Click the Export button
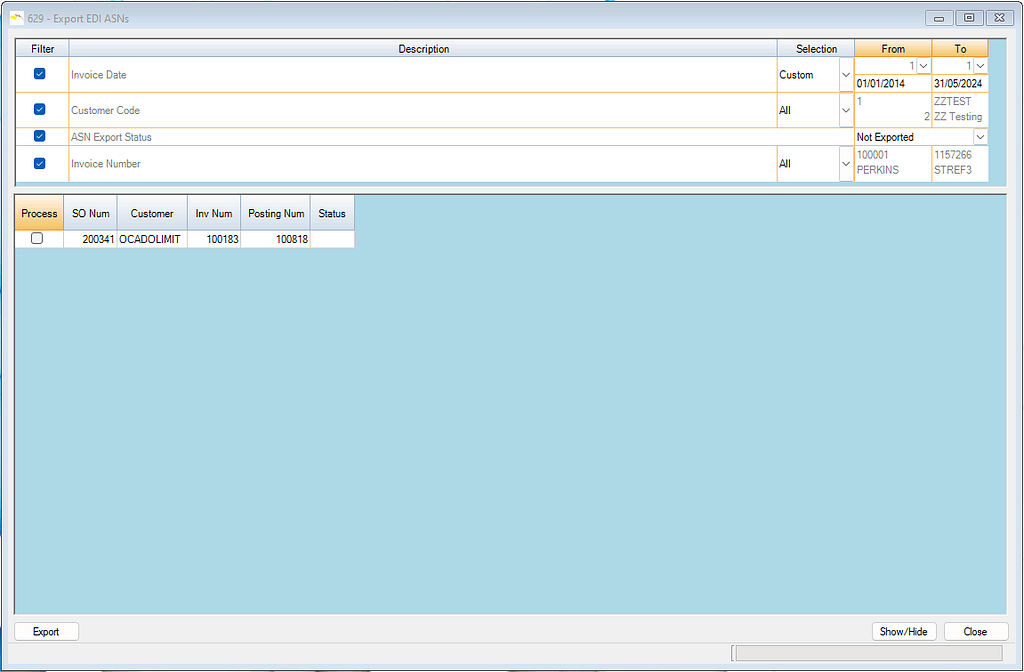The width and height of the screenshot is (1024, 672). click(x=46, y=631)
